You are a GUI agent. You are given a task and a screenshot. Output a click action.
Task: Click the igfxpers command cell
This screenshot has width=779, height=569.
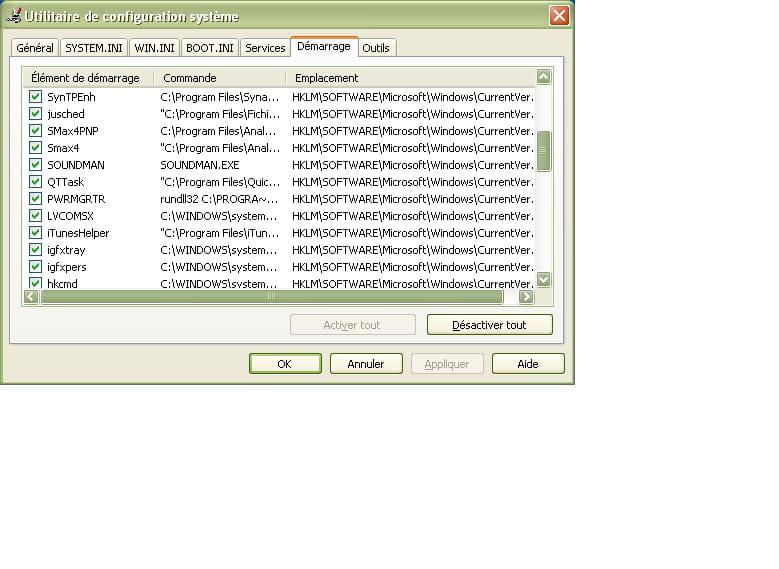click(219, 267)
